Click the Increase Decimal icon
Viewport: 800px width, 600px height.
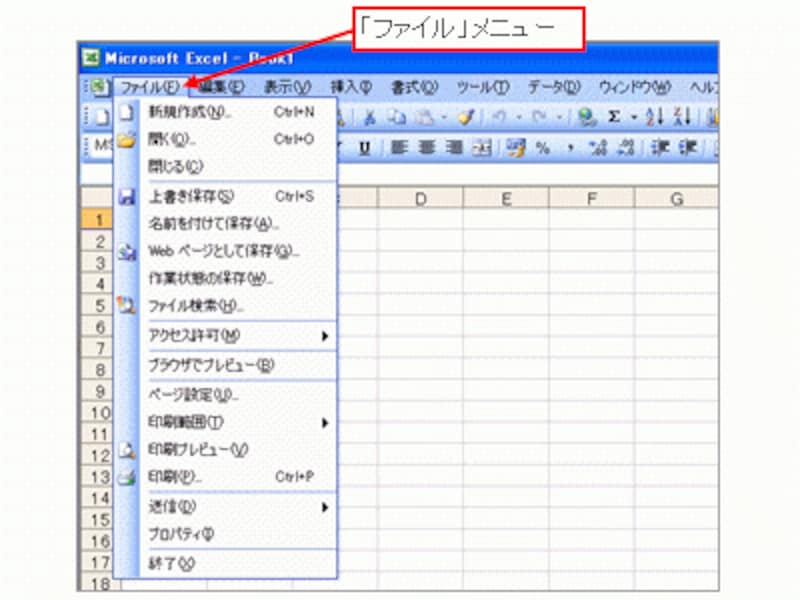598,148
